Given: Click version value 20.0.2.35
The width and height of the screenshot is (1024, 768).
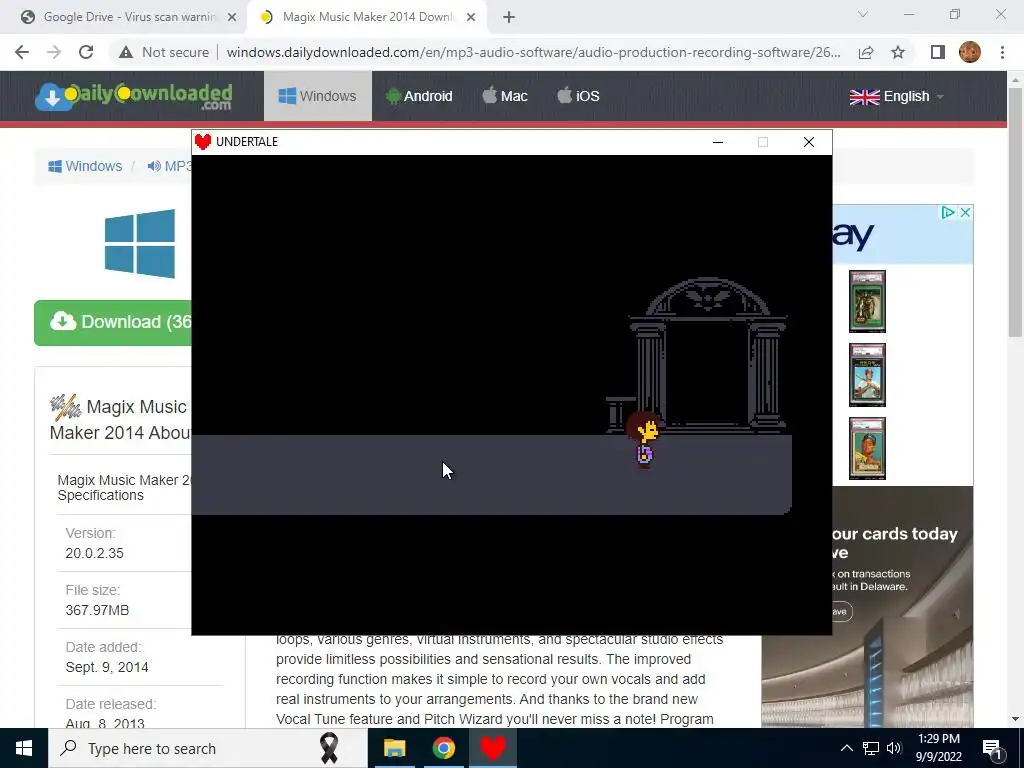Looking at the screenshot, I should click(94, 553).
